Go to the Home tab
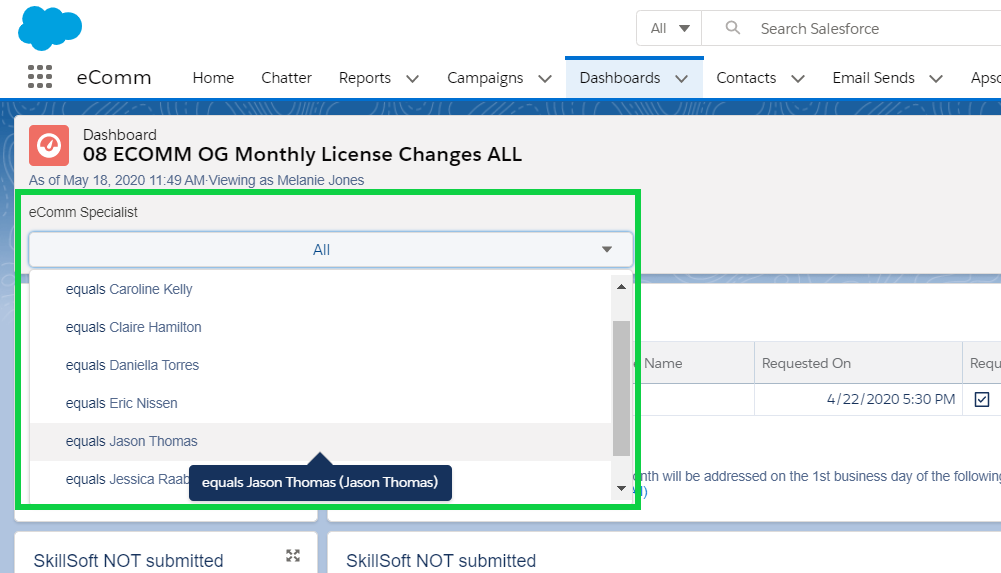 coord(213,78)
